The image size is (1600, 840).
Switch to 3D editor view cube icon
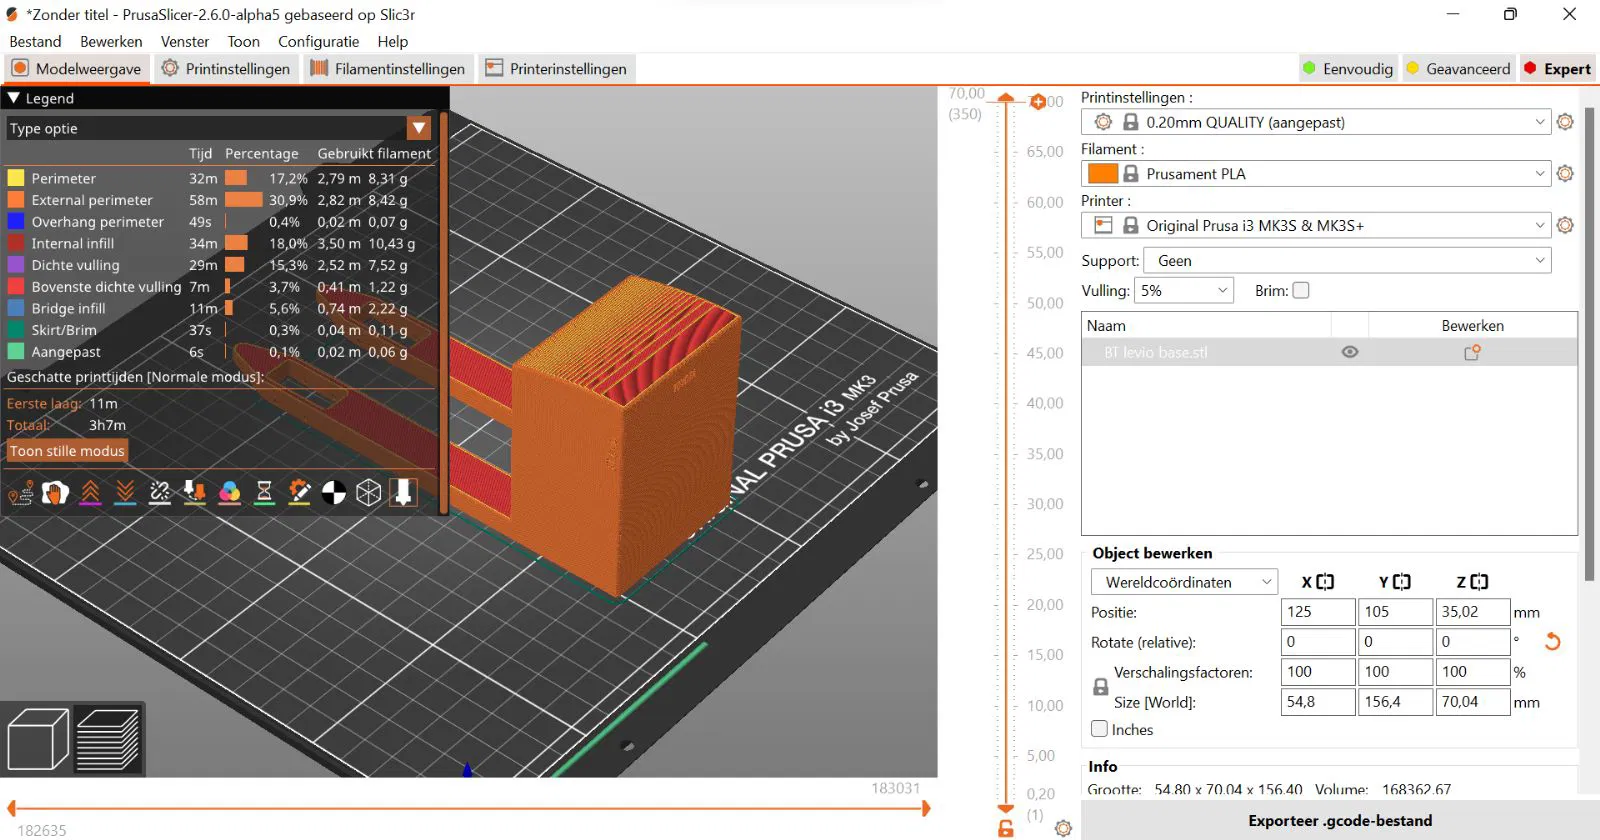coord(38,739)
